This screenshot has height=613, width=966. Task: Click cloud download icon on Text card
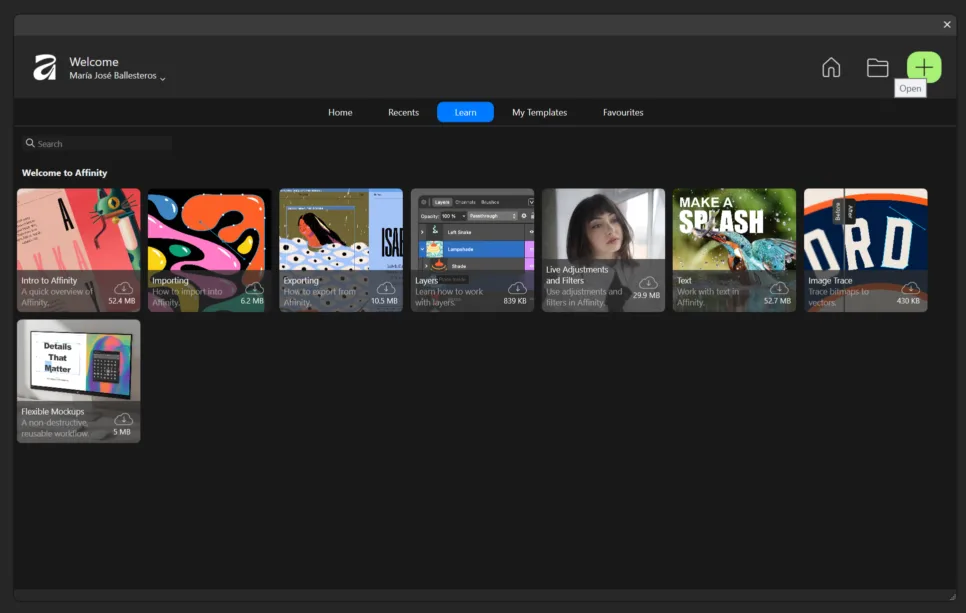778,288
